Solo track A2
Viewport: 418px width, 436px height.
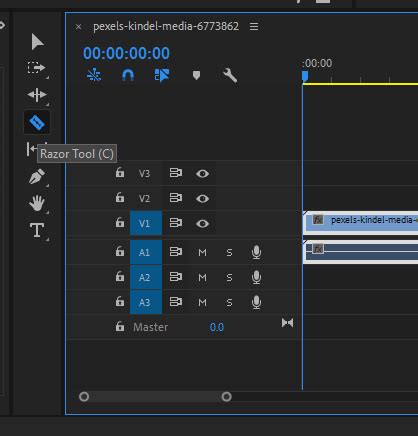coord(229,278)
